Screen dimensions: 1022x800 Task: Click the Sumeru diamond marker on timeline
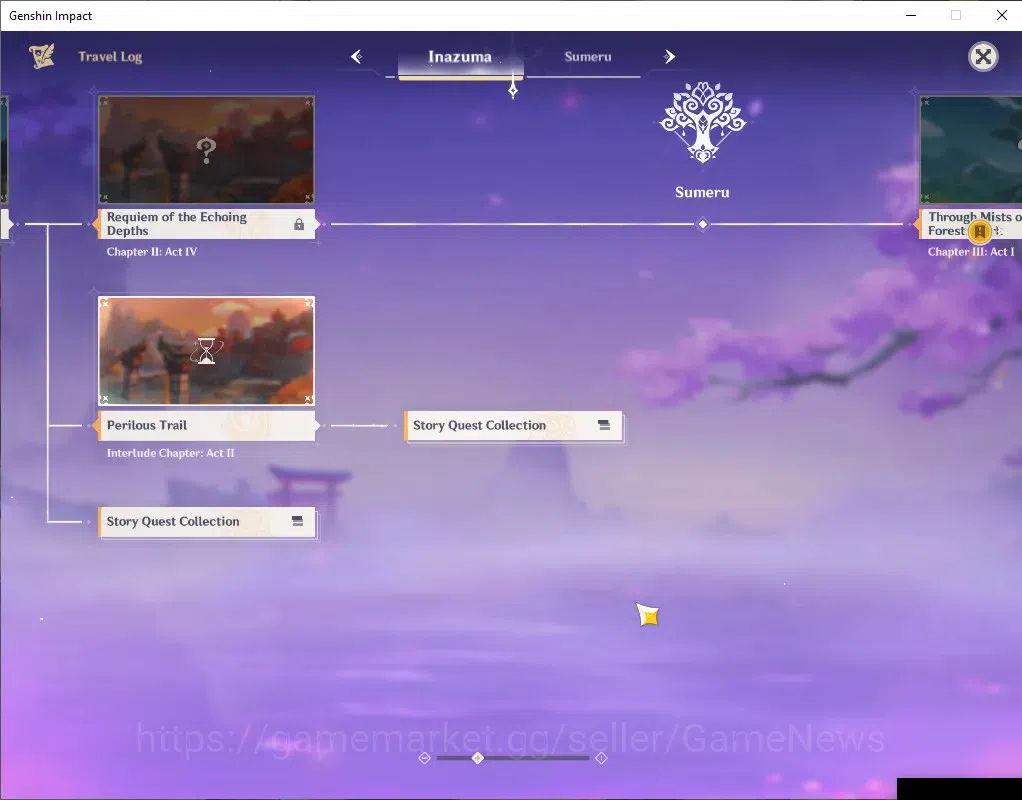click(x=703, y=224)
